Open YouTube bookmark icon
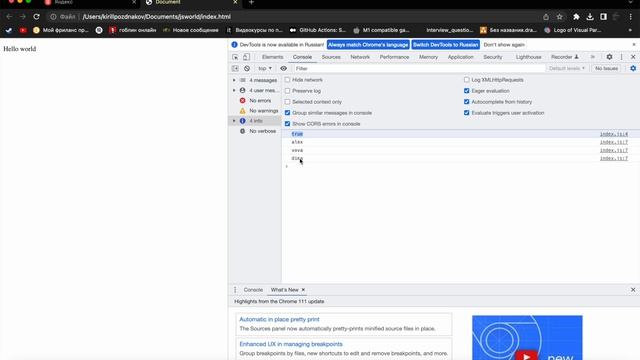This screenshot has width=640, height=360. [23, 30]
